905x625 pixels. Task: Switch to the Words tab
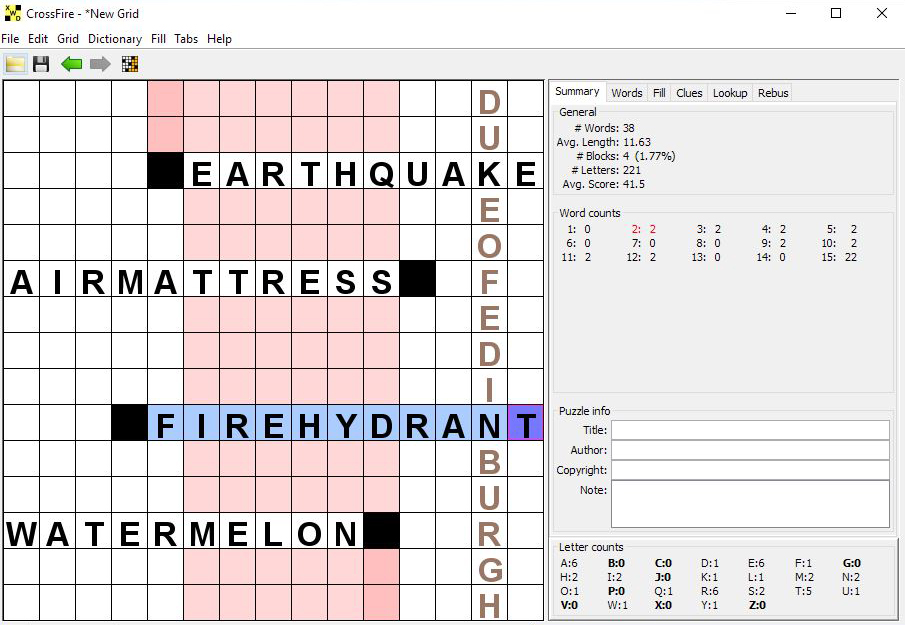(x=627, y=93)
